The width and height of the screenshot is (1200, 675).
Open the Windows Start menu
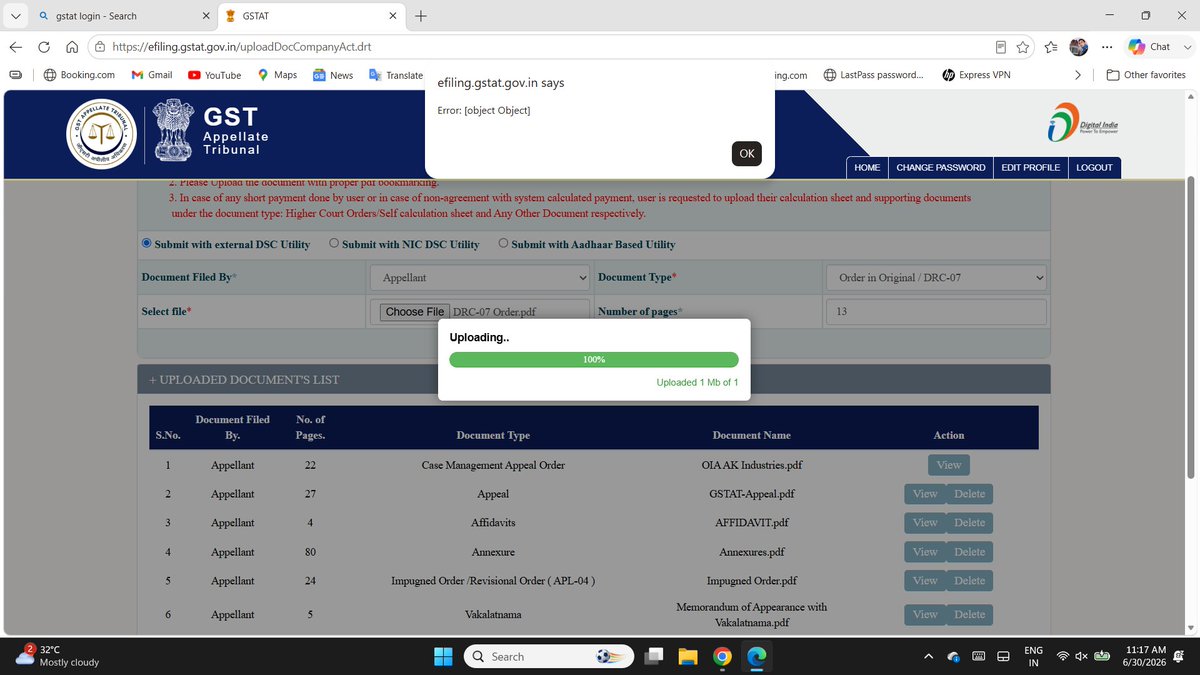pyautogui.click(x=443, y=656)
